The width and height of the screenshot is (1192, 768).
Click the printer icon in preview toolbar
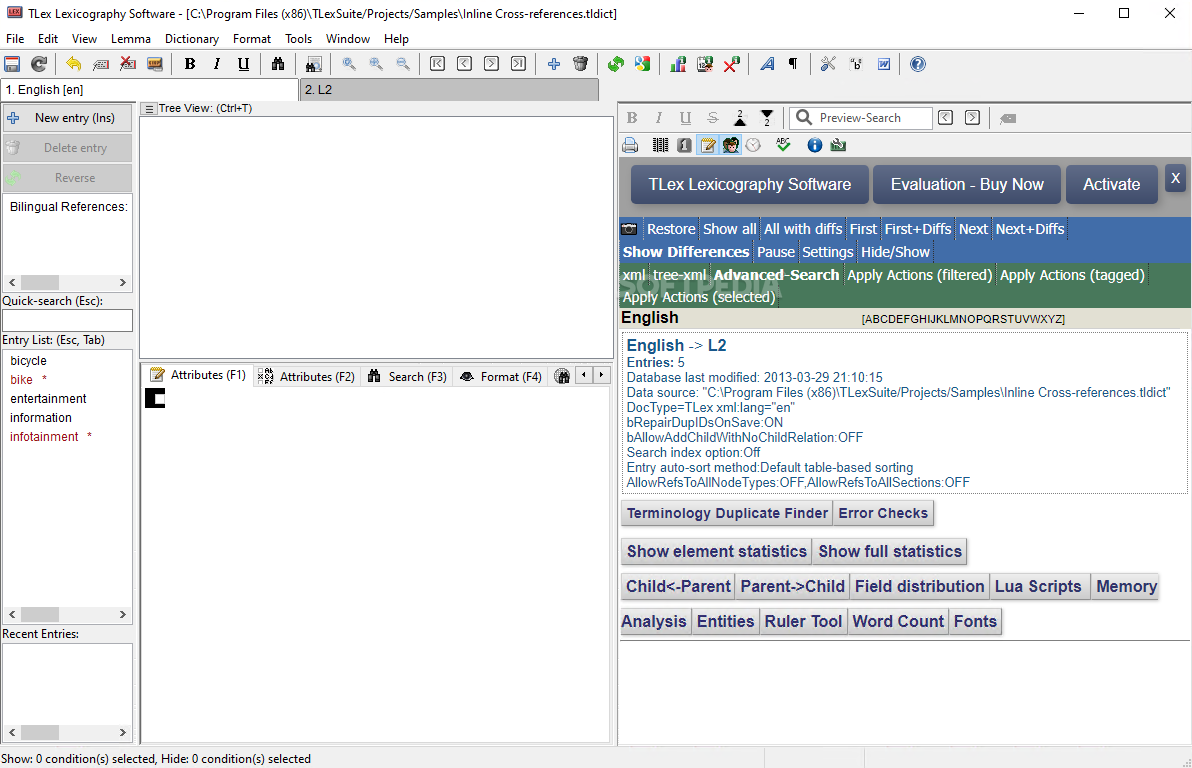coord(630,145)
